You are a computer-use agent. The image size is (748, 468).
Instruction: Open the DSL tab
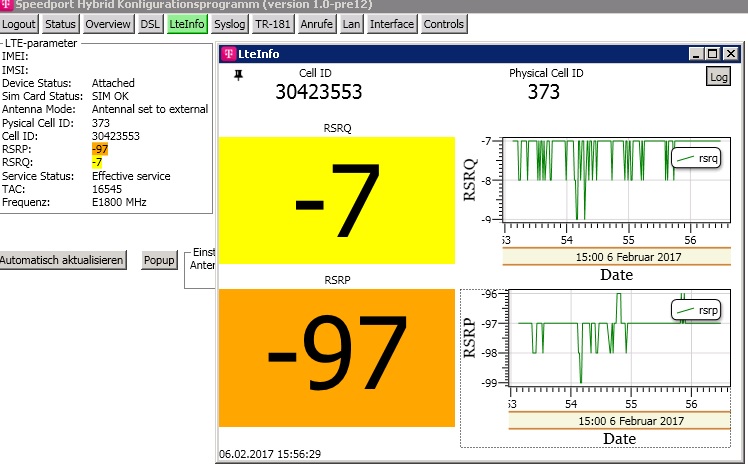[x=150, y=24]
